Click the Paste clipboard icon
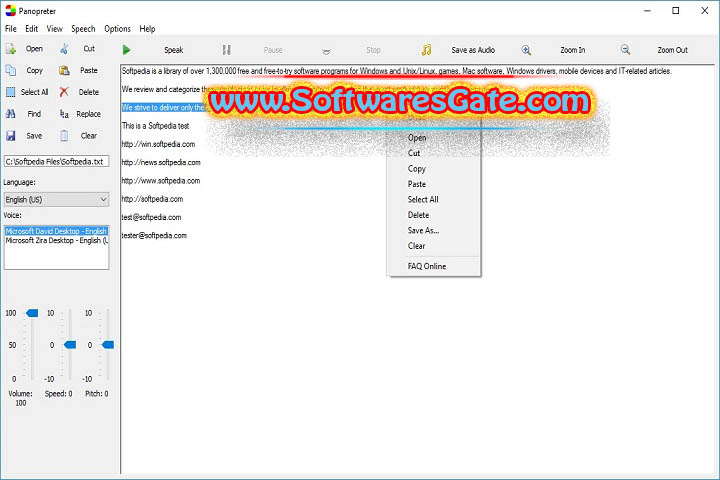Screen dimensions: 720x480 coord(64,70)
